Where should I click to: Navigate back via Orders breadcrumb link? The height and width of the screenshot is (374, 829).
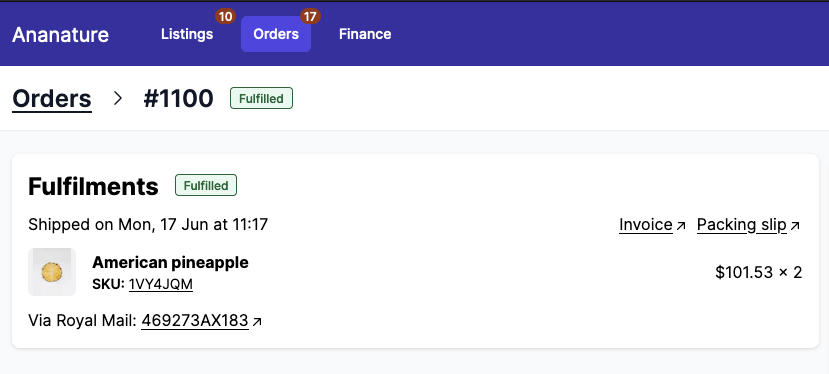pos(52,99)
